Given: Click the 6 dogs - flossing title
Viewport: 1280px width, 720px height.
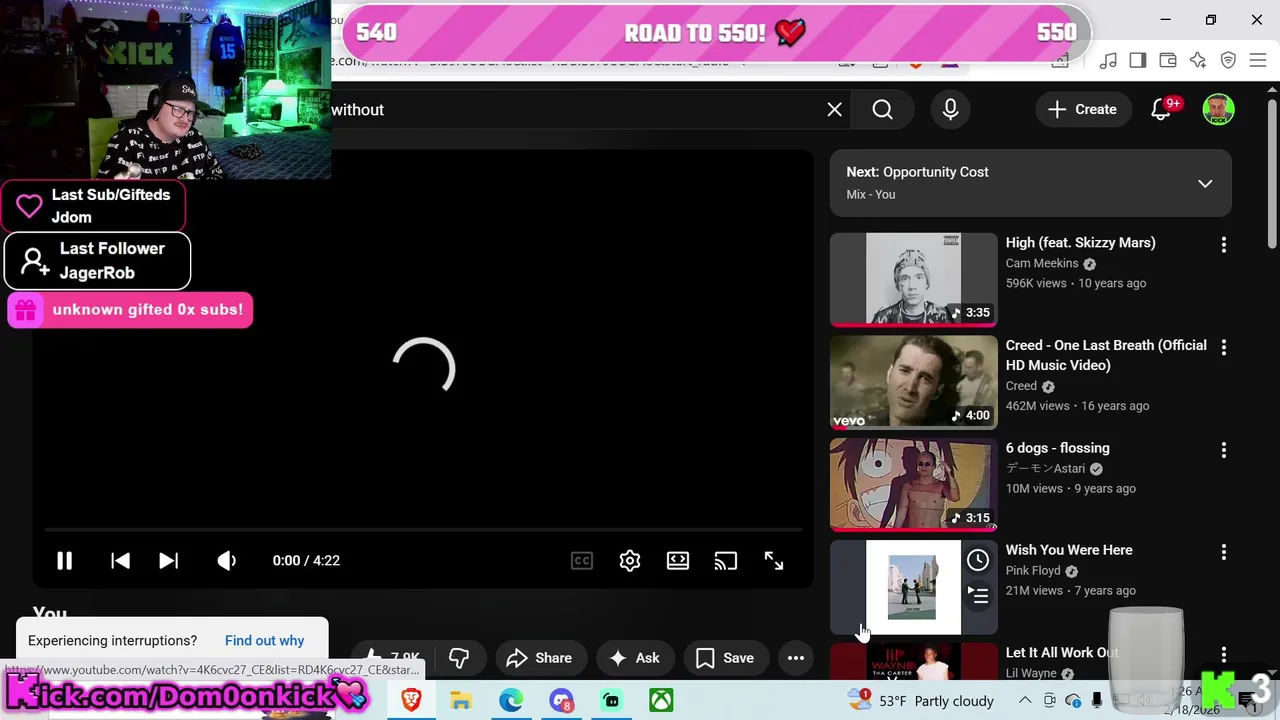Looking at the screenshot, I should (x=1057, y=448).
